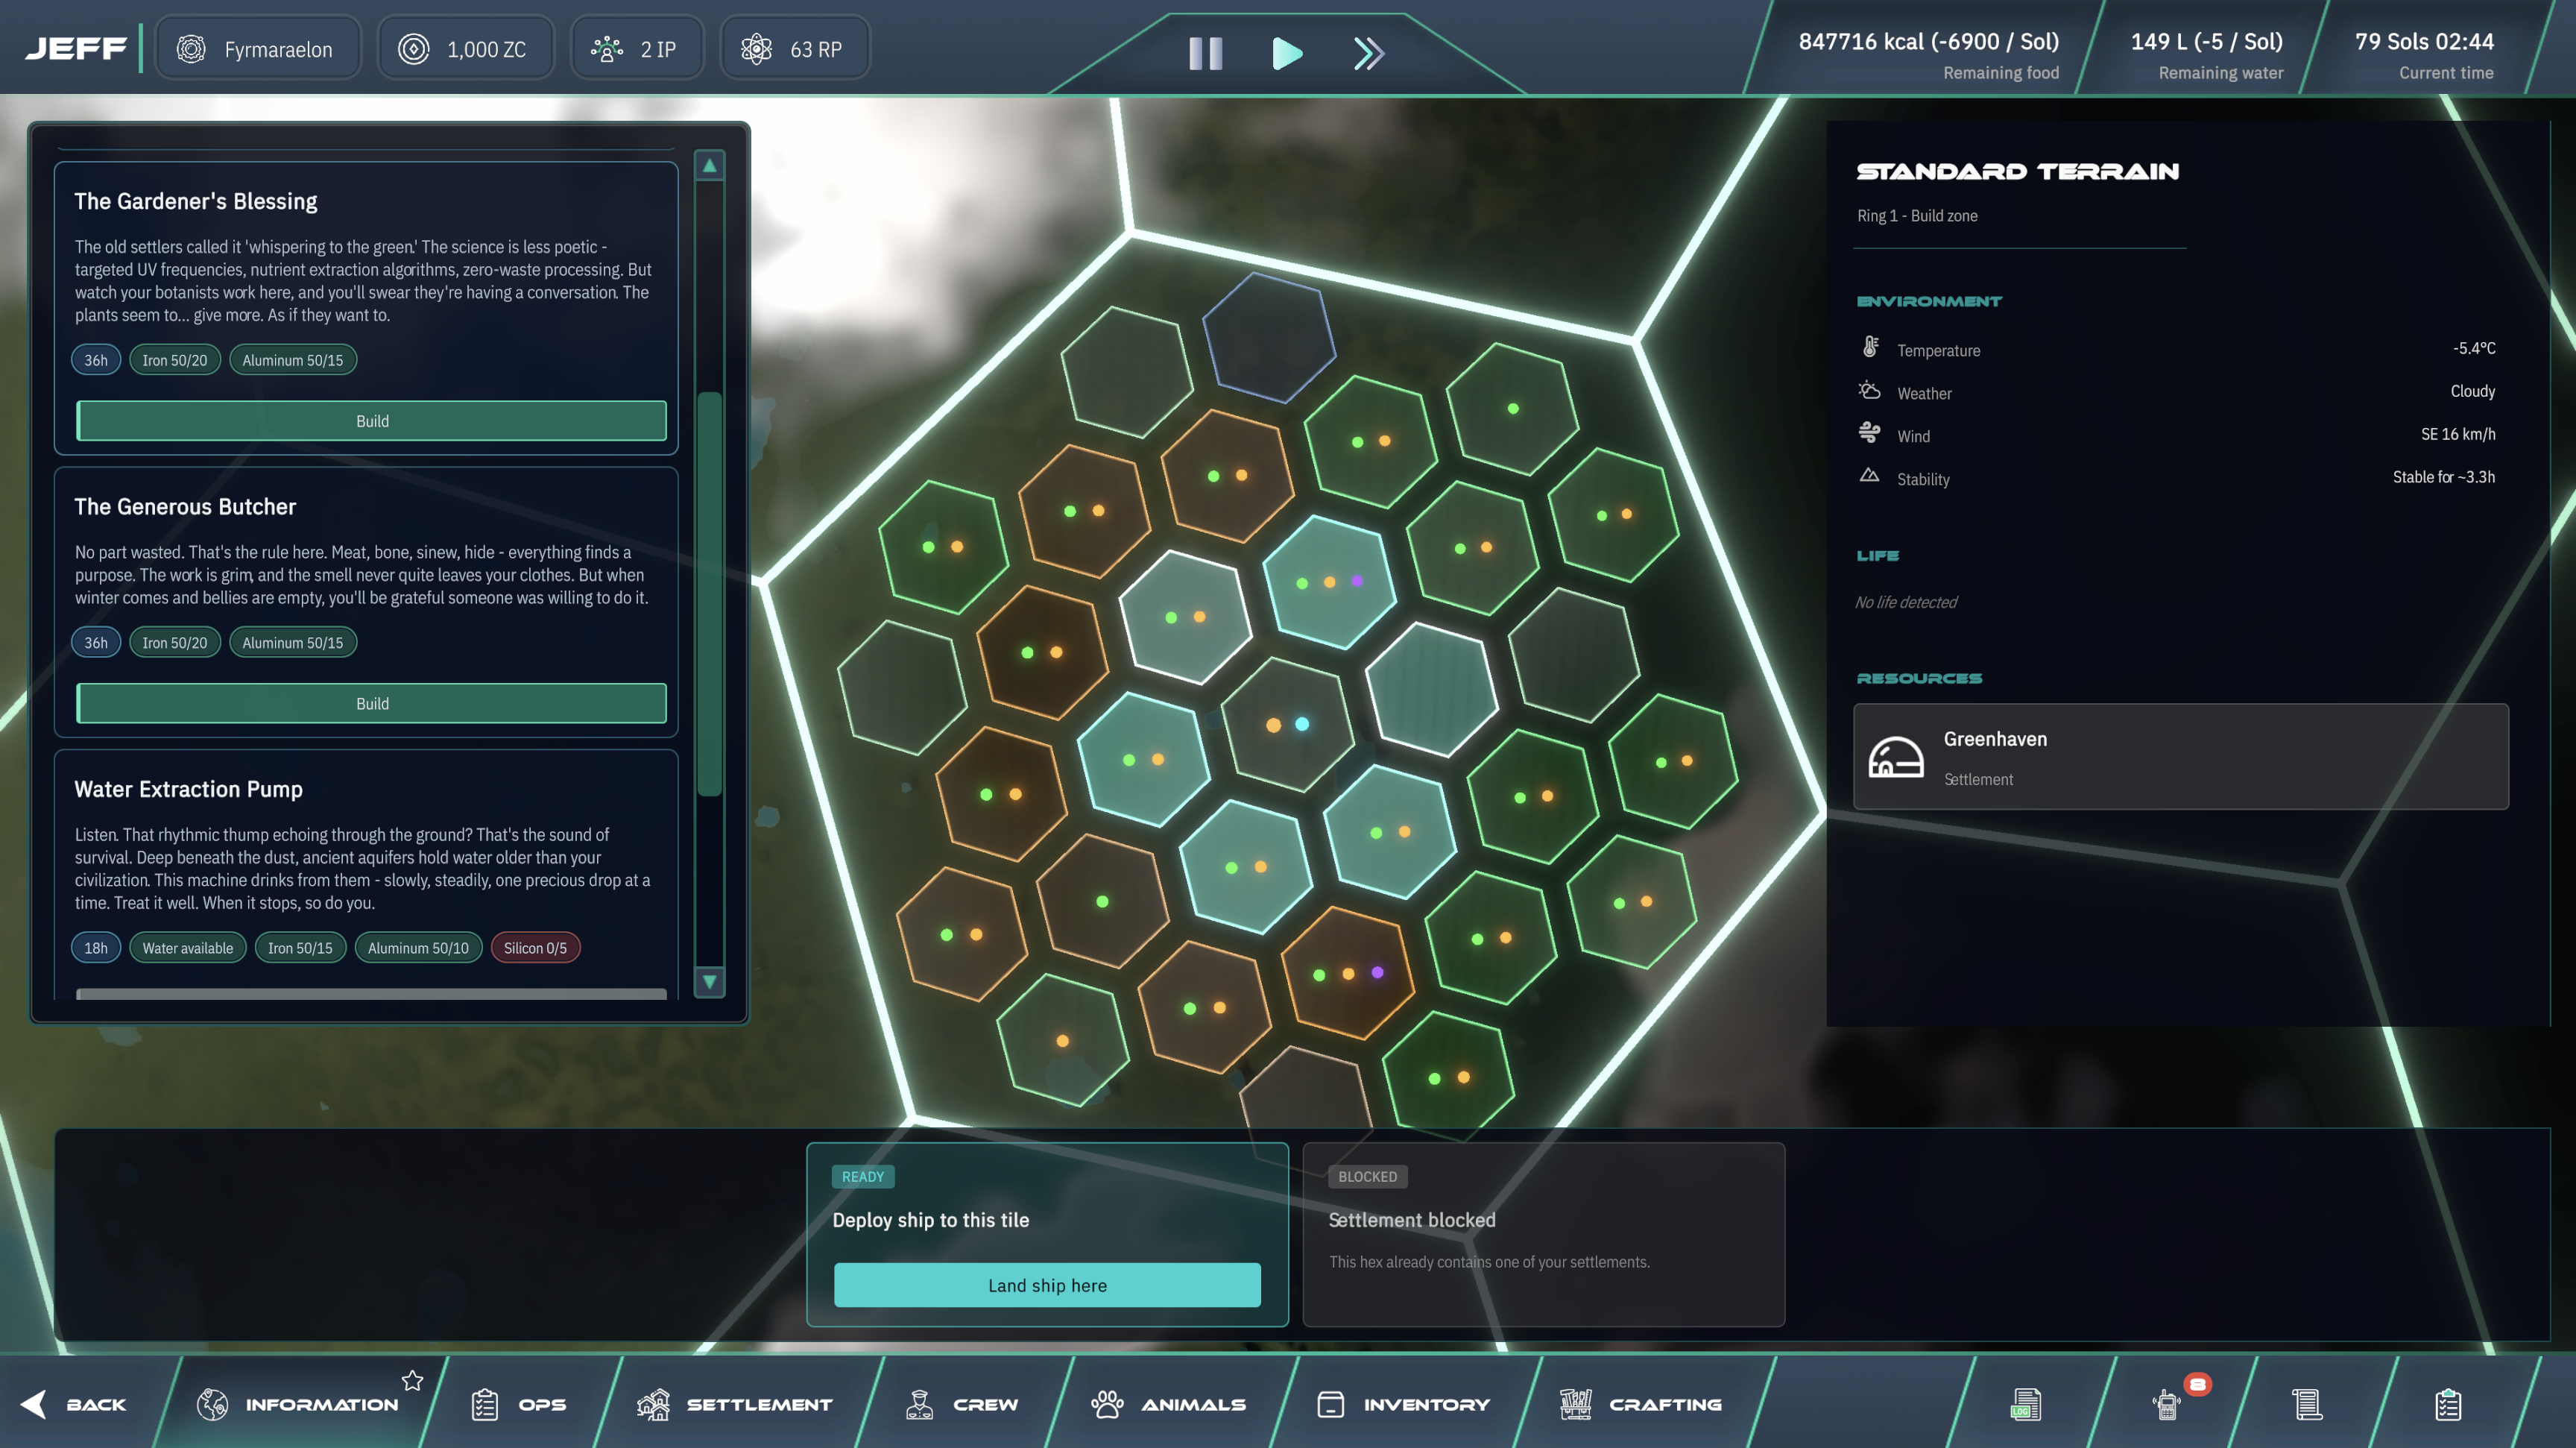The height and width of the screenshot is (1448, 2576).
Task: Resume play at normal speed
Action: coord(1287,54)
